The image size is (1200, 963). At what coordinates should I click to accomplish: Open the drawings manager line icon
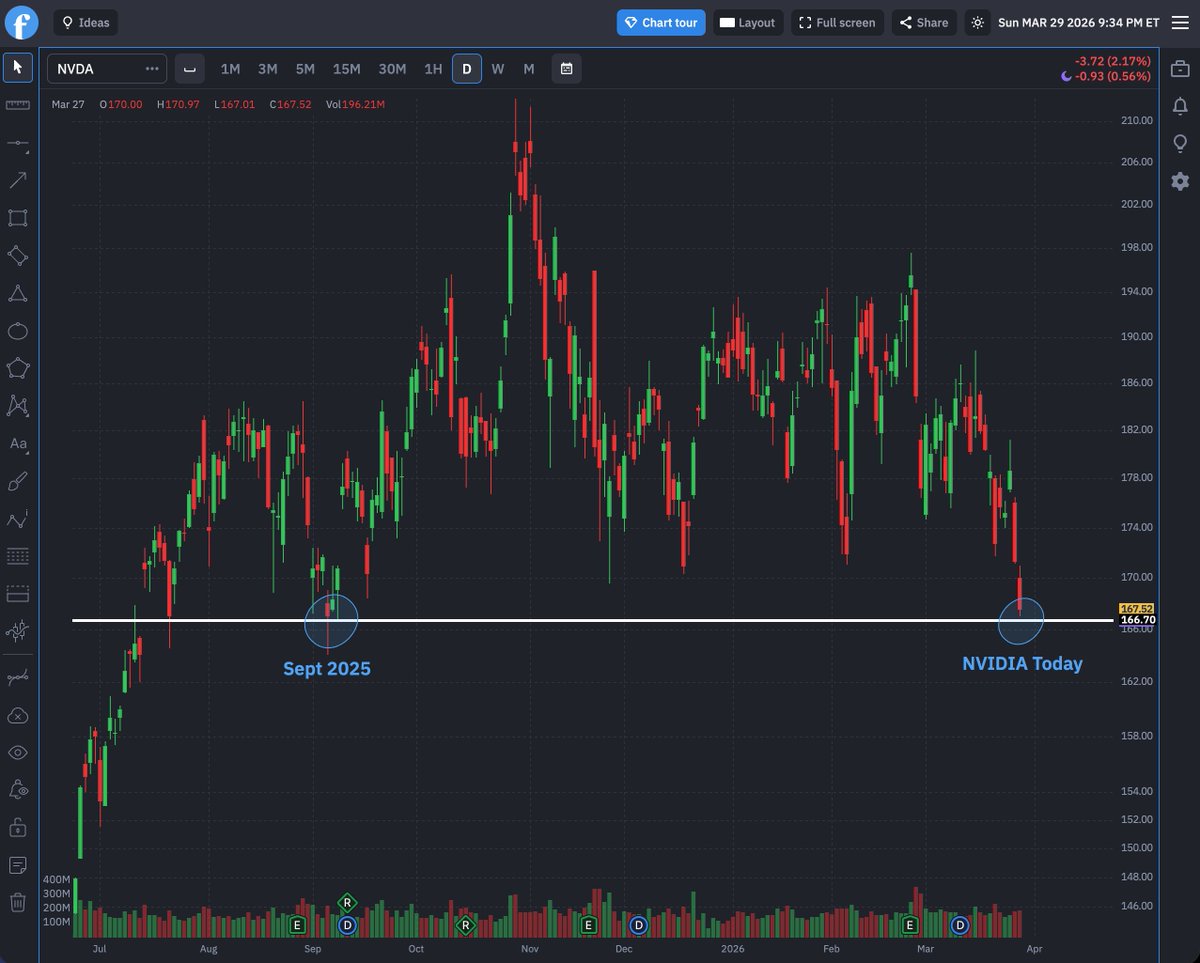pos(17,678)
